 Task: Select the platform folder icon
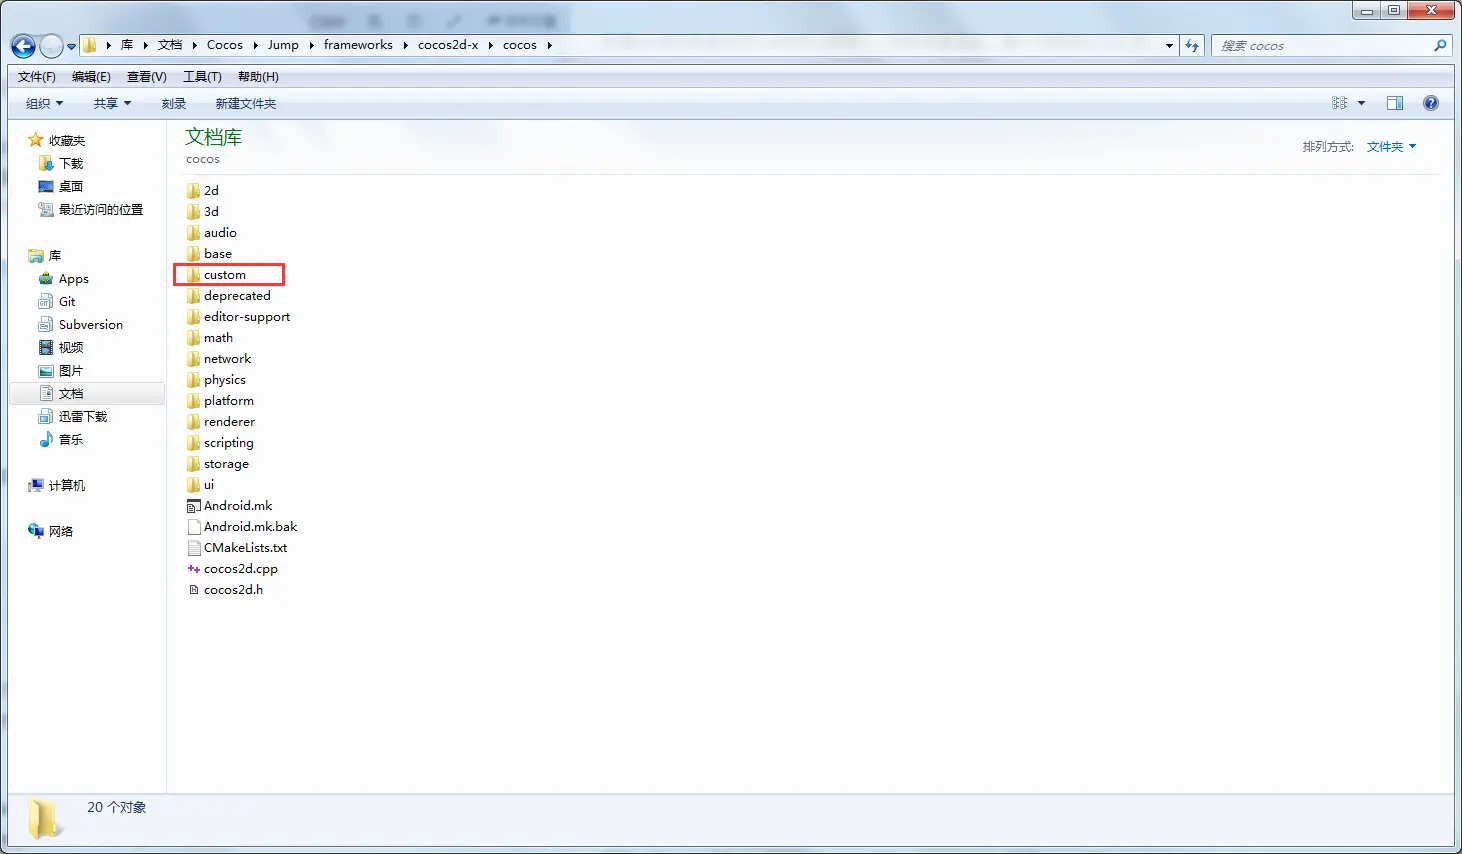tap(193, 400)
